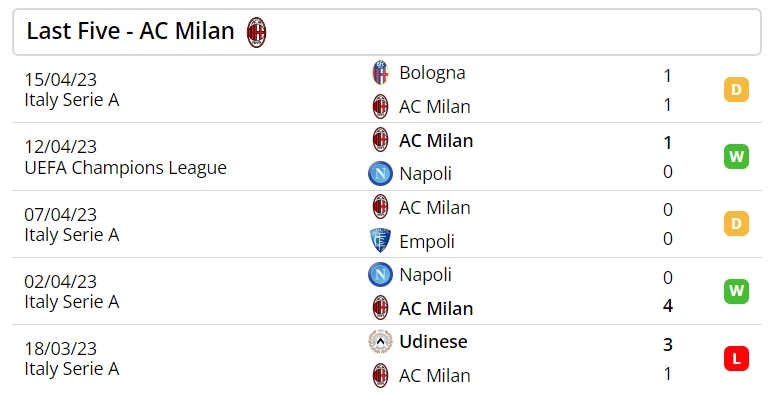Select the 15/04/23 match date

click(x=60, y=80)
